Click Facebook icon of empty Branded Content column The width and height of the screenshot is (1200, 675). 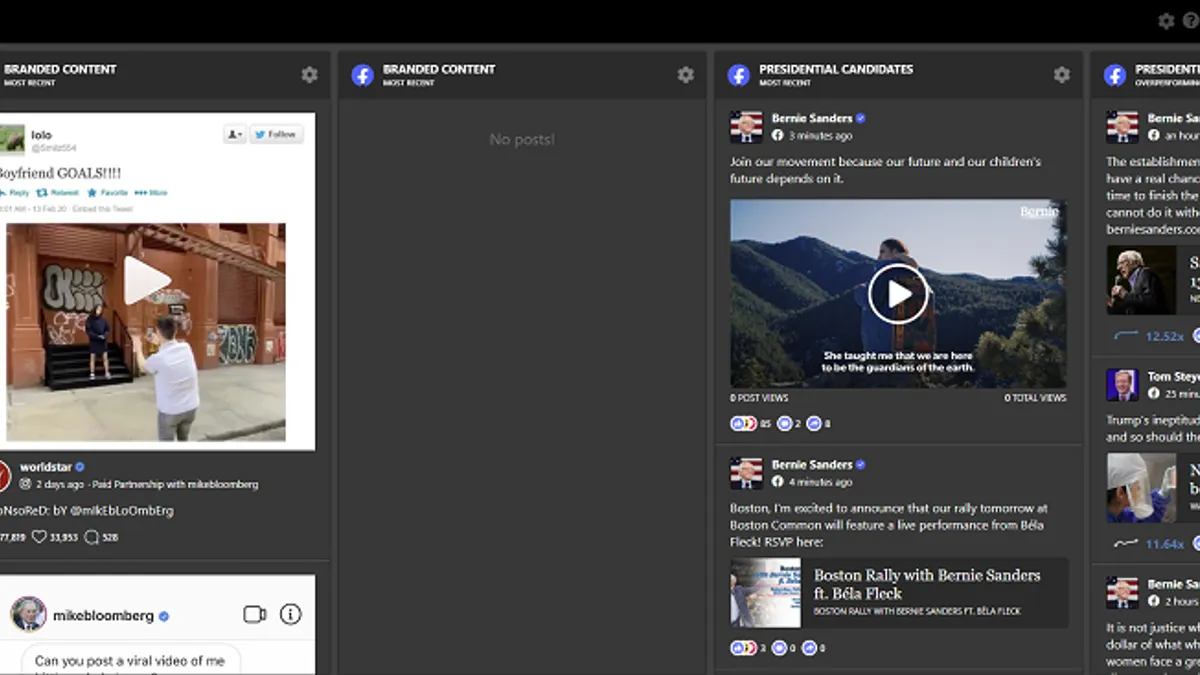click(362, 75)
